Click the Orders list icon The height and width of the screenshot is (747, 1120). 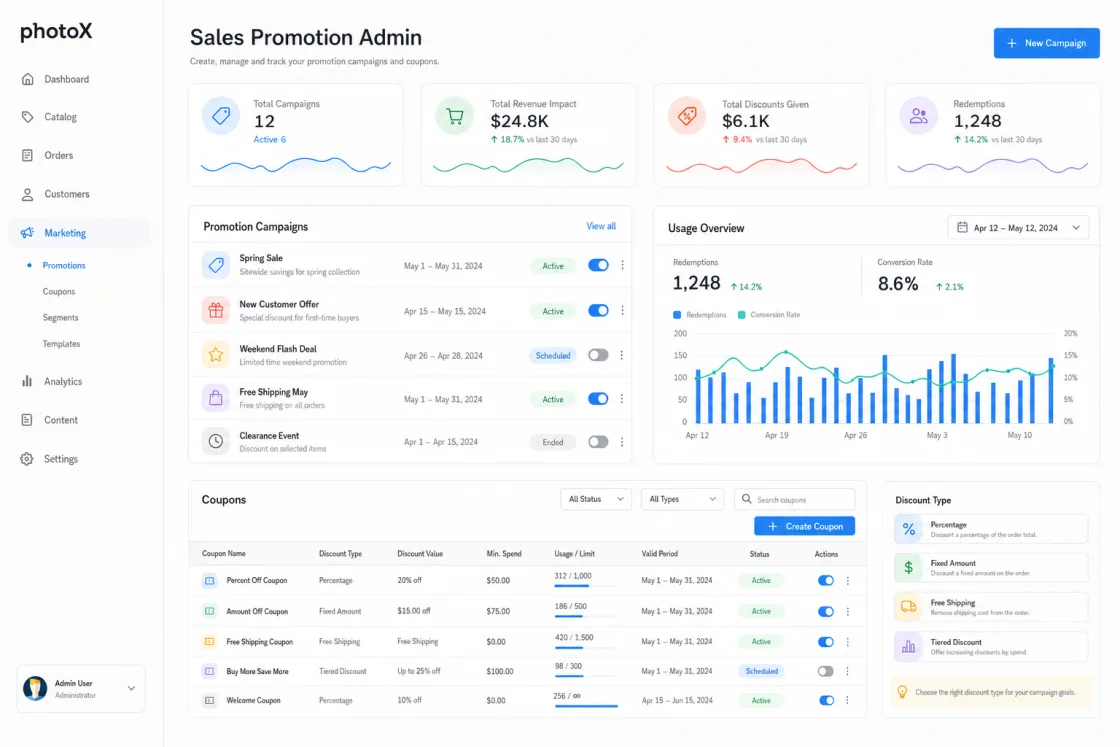pos(27,156)
